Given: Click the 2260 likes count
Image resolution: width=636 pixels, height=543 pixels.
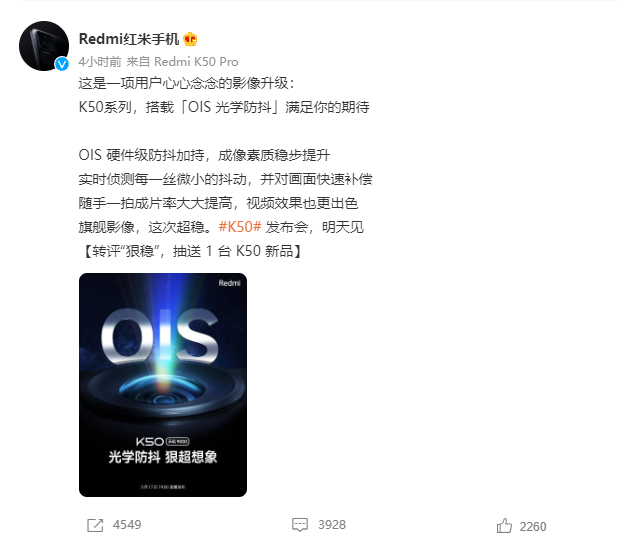Looking at the screenshot, I should [533, 526].
